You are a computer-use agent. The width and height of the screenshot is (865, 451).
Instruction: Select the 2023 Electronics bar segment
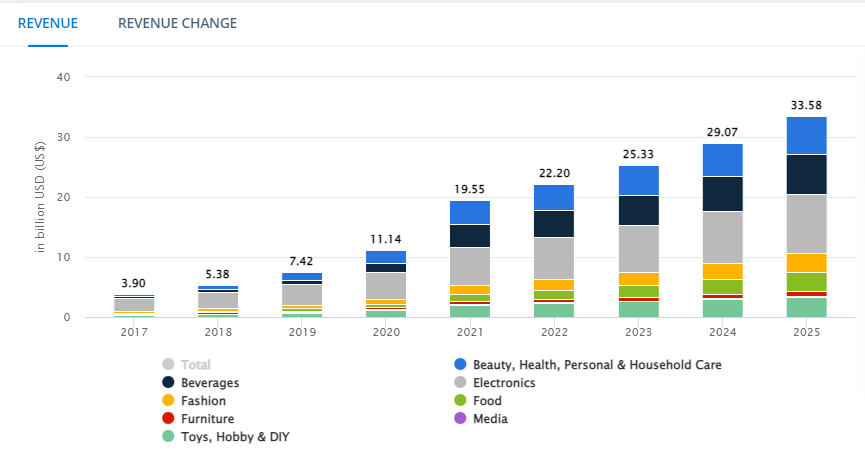coord(639,249)
